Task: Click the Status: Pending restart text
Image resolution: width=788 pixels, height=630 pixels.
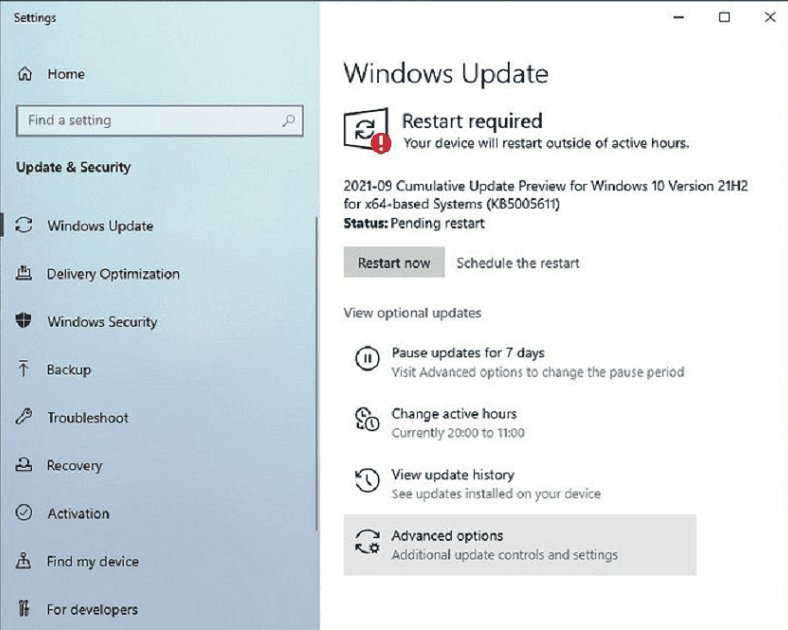Action: click(x=414, y=224)
